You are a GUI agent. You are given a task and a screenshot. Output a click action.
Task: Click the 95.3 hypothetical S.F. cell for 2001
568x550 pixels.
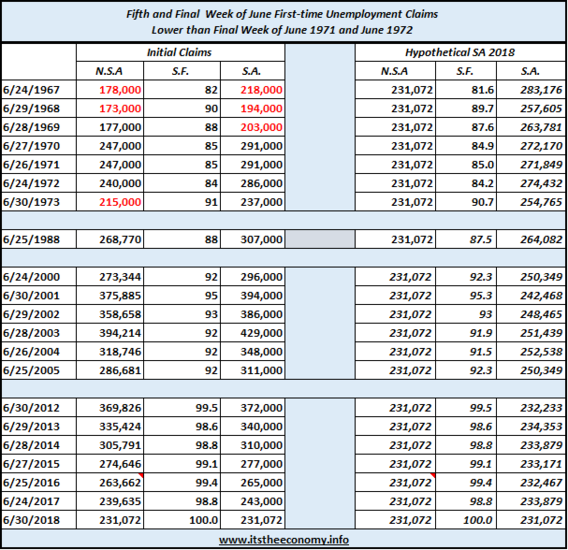point(466,295)
